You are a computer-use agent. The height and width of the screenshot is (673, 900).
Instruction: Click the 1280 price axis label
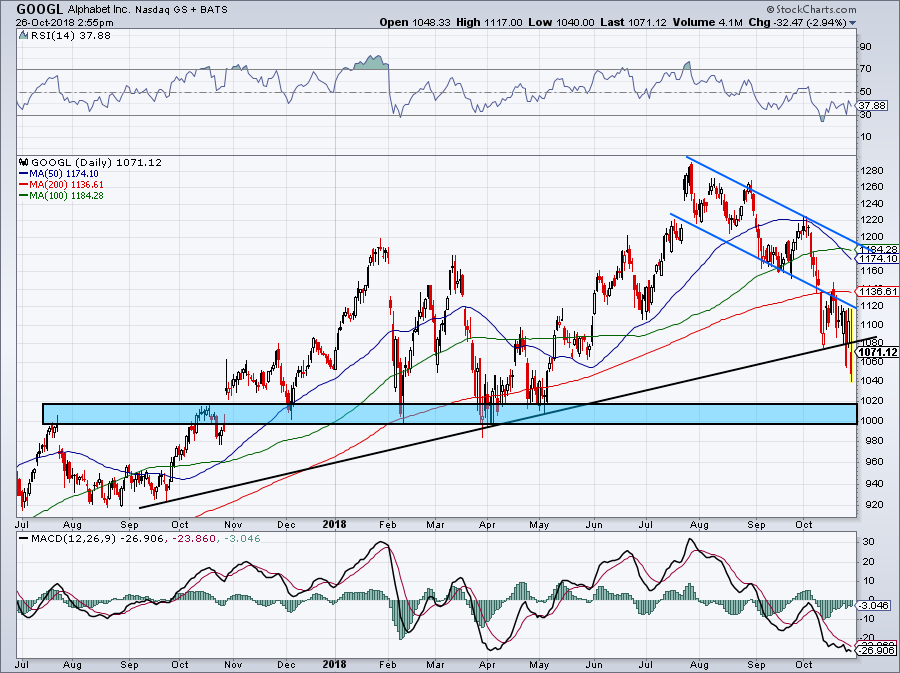[x=871, y=170]
